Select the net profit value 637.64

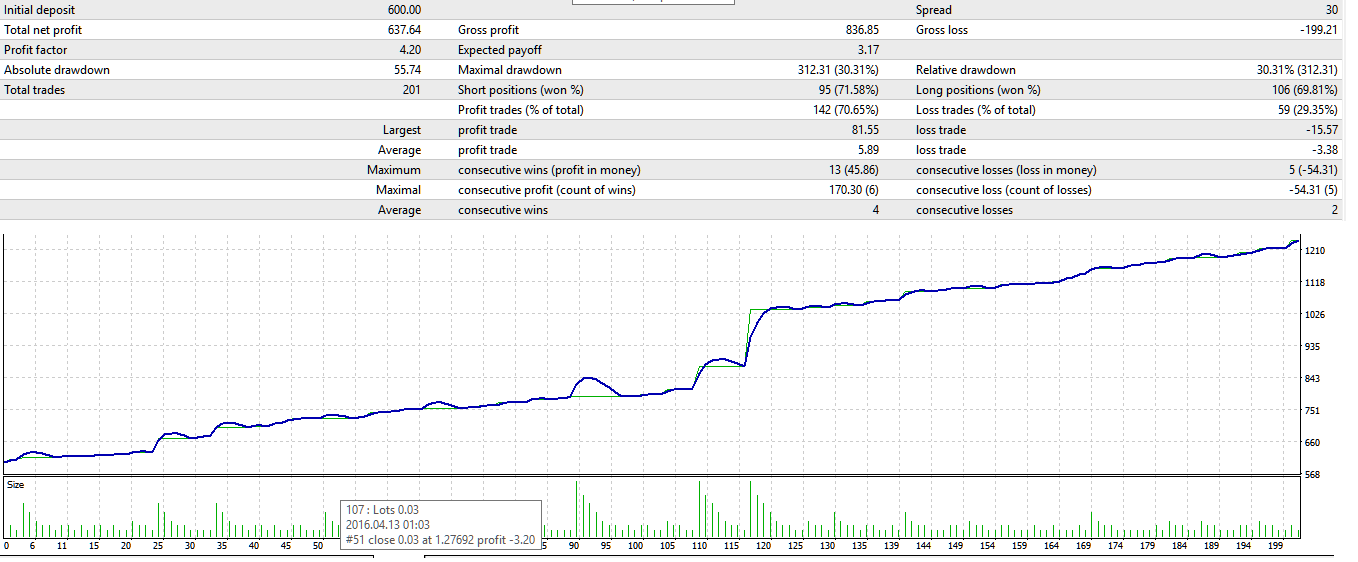point(404,30)
